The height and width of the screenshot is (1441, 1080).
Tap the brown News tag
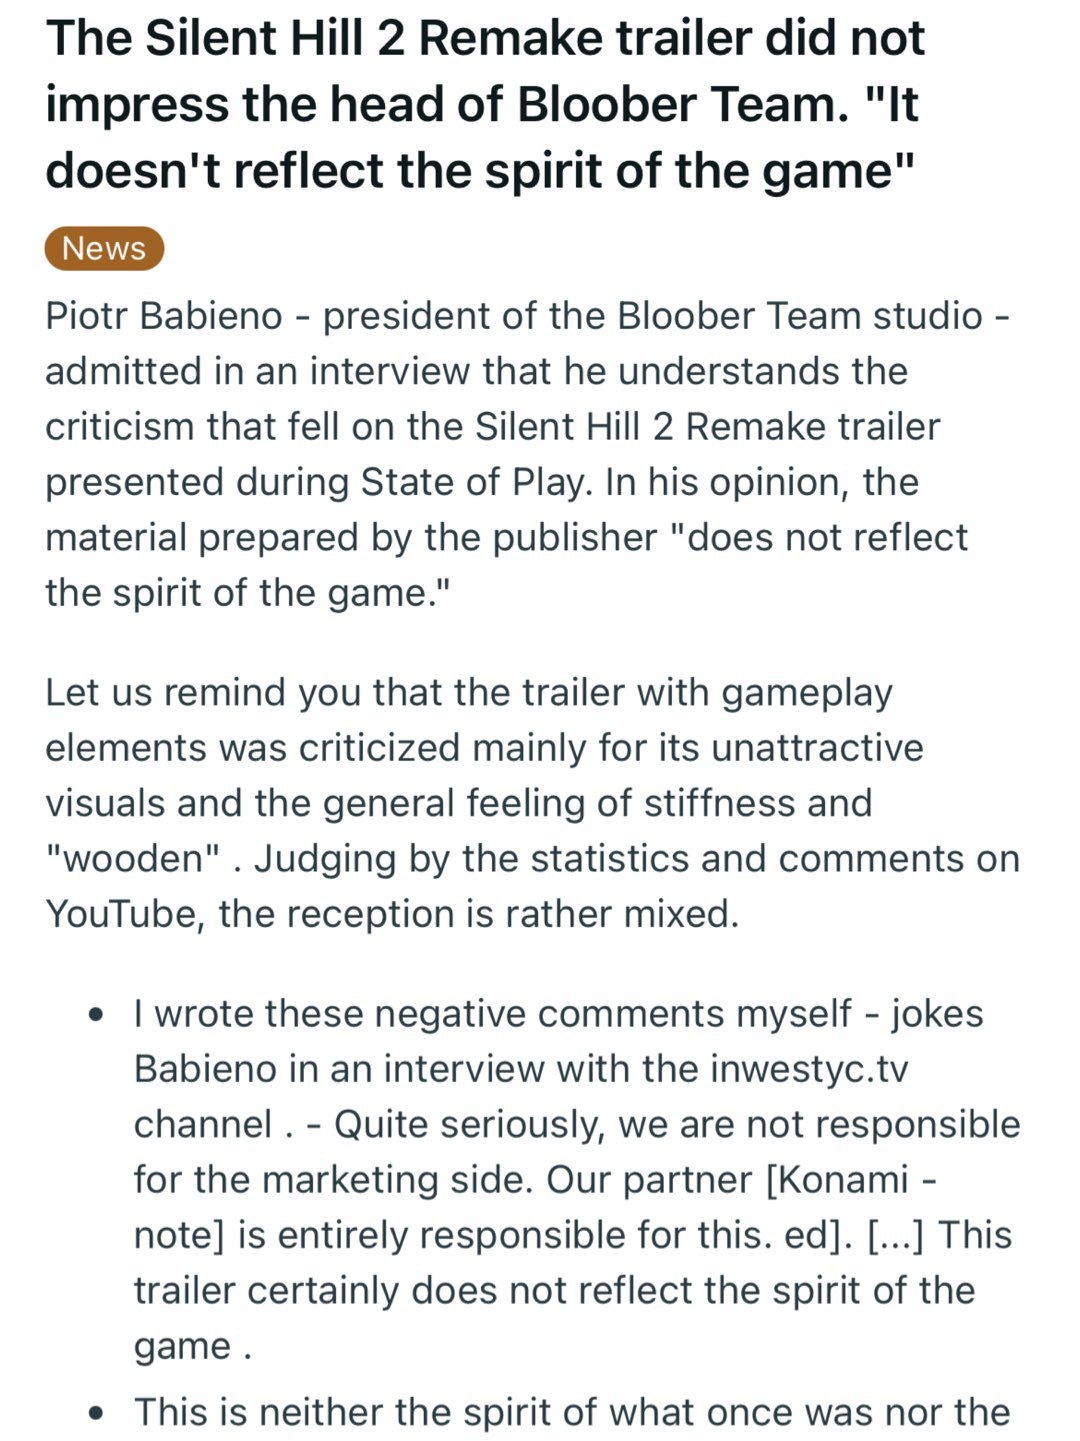[x=104, y=249]
